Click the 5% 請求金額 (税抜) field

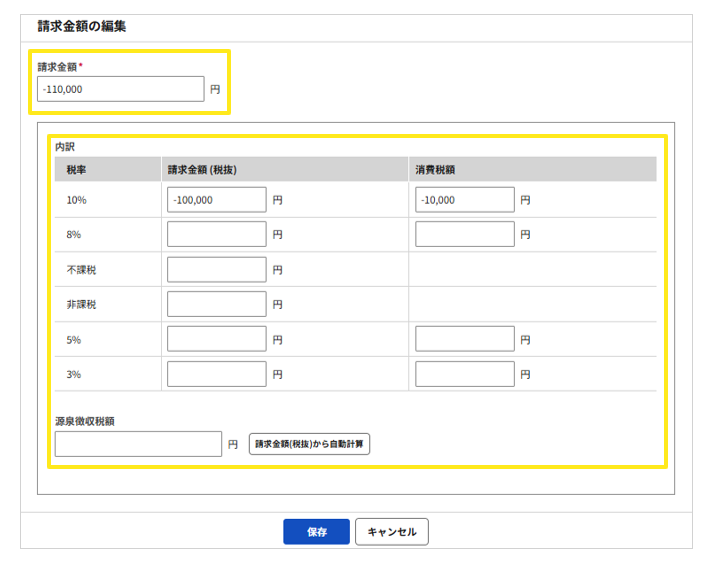tap(217, 339)
